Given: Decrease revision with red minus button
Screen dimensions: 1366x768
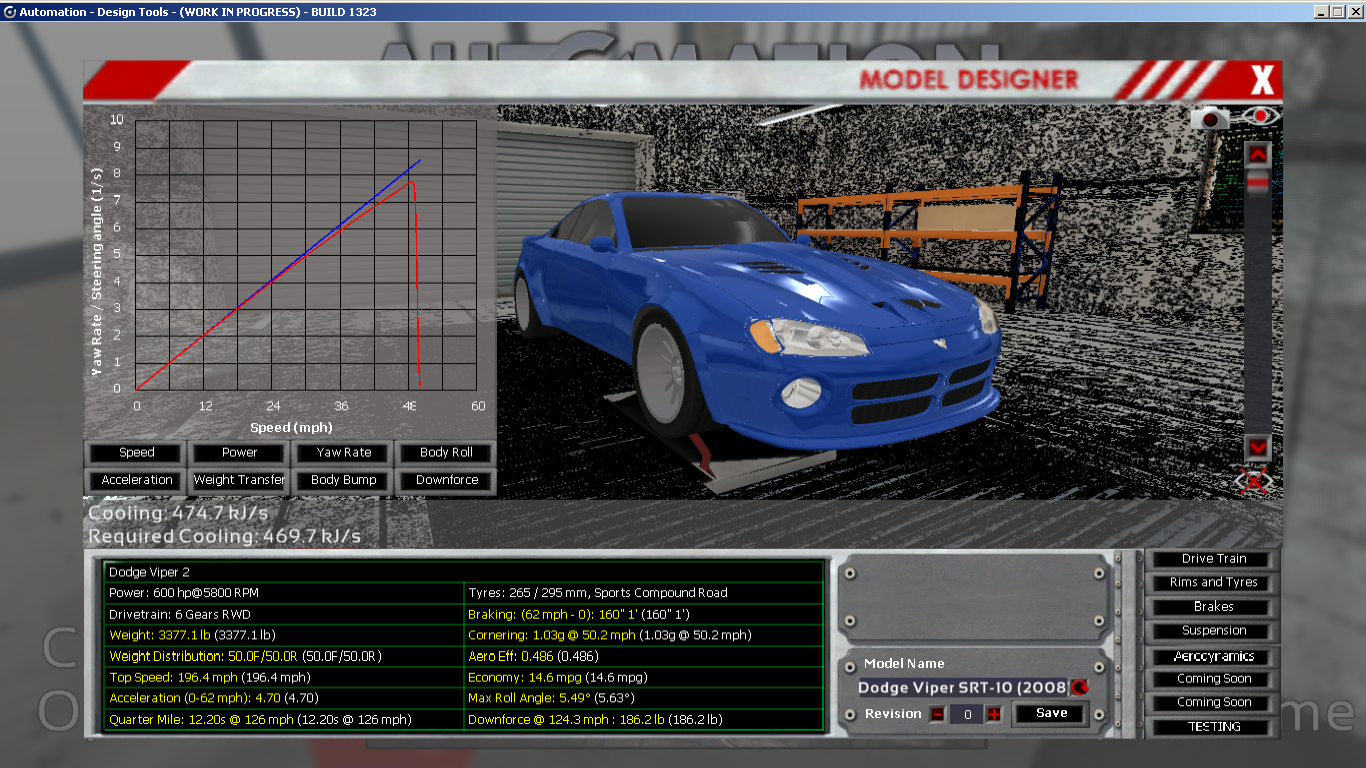Looking at the screenshot, I should (x=937, y=714).
